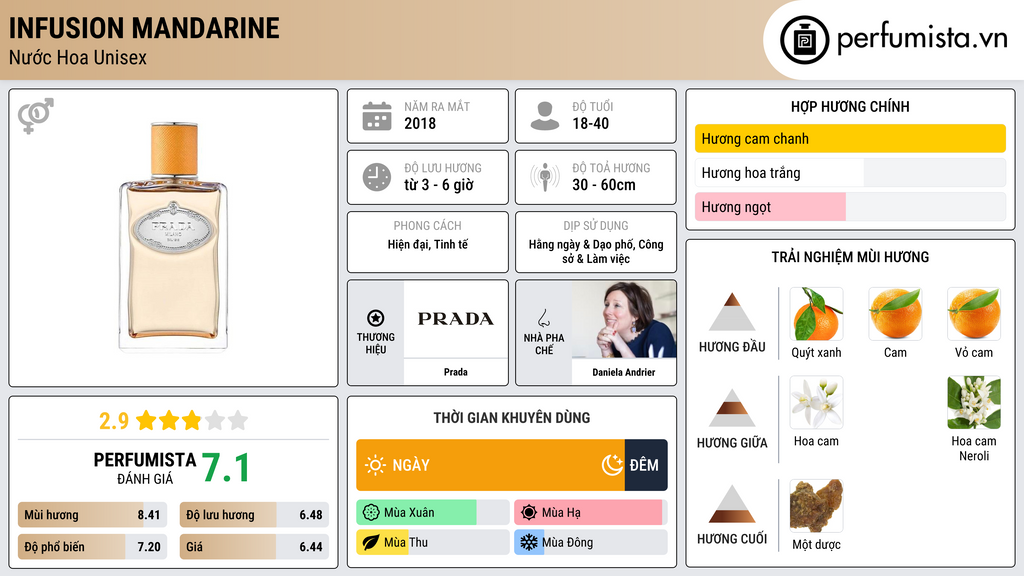Click the nose icon above Nhà pha chế
The width and height of the screenshot is (1024, 576).
pyautogui.click(x=543, y=318)
